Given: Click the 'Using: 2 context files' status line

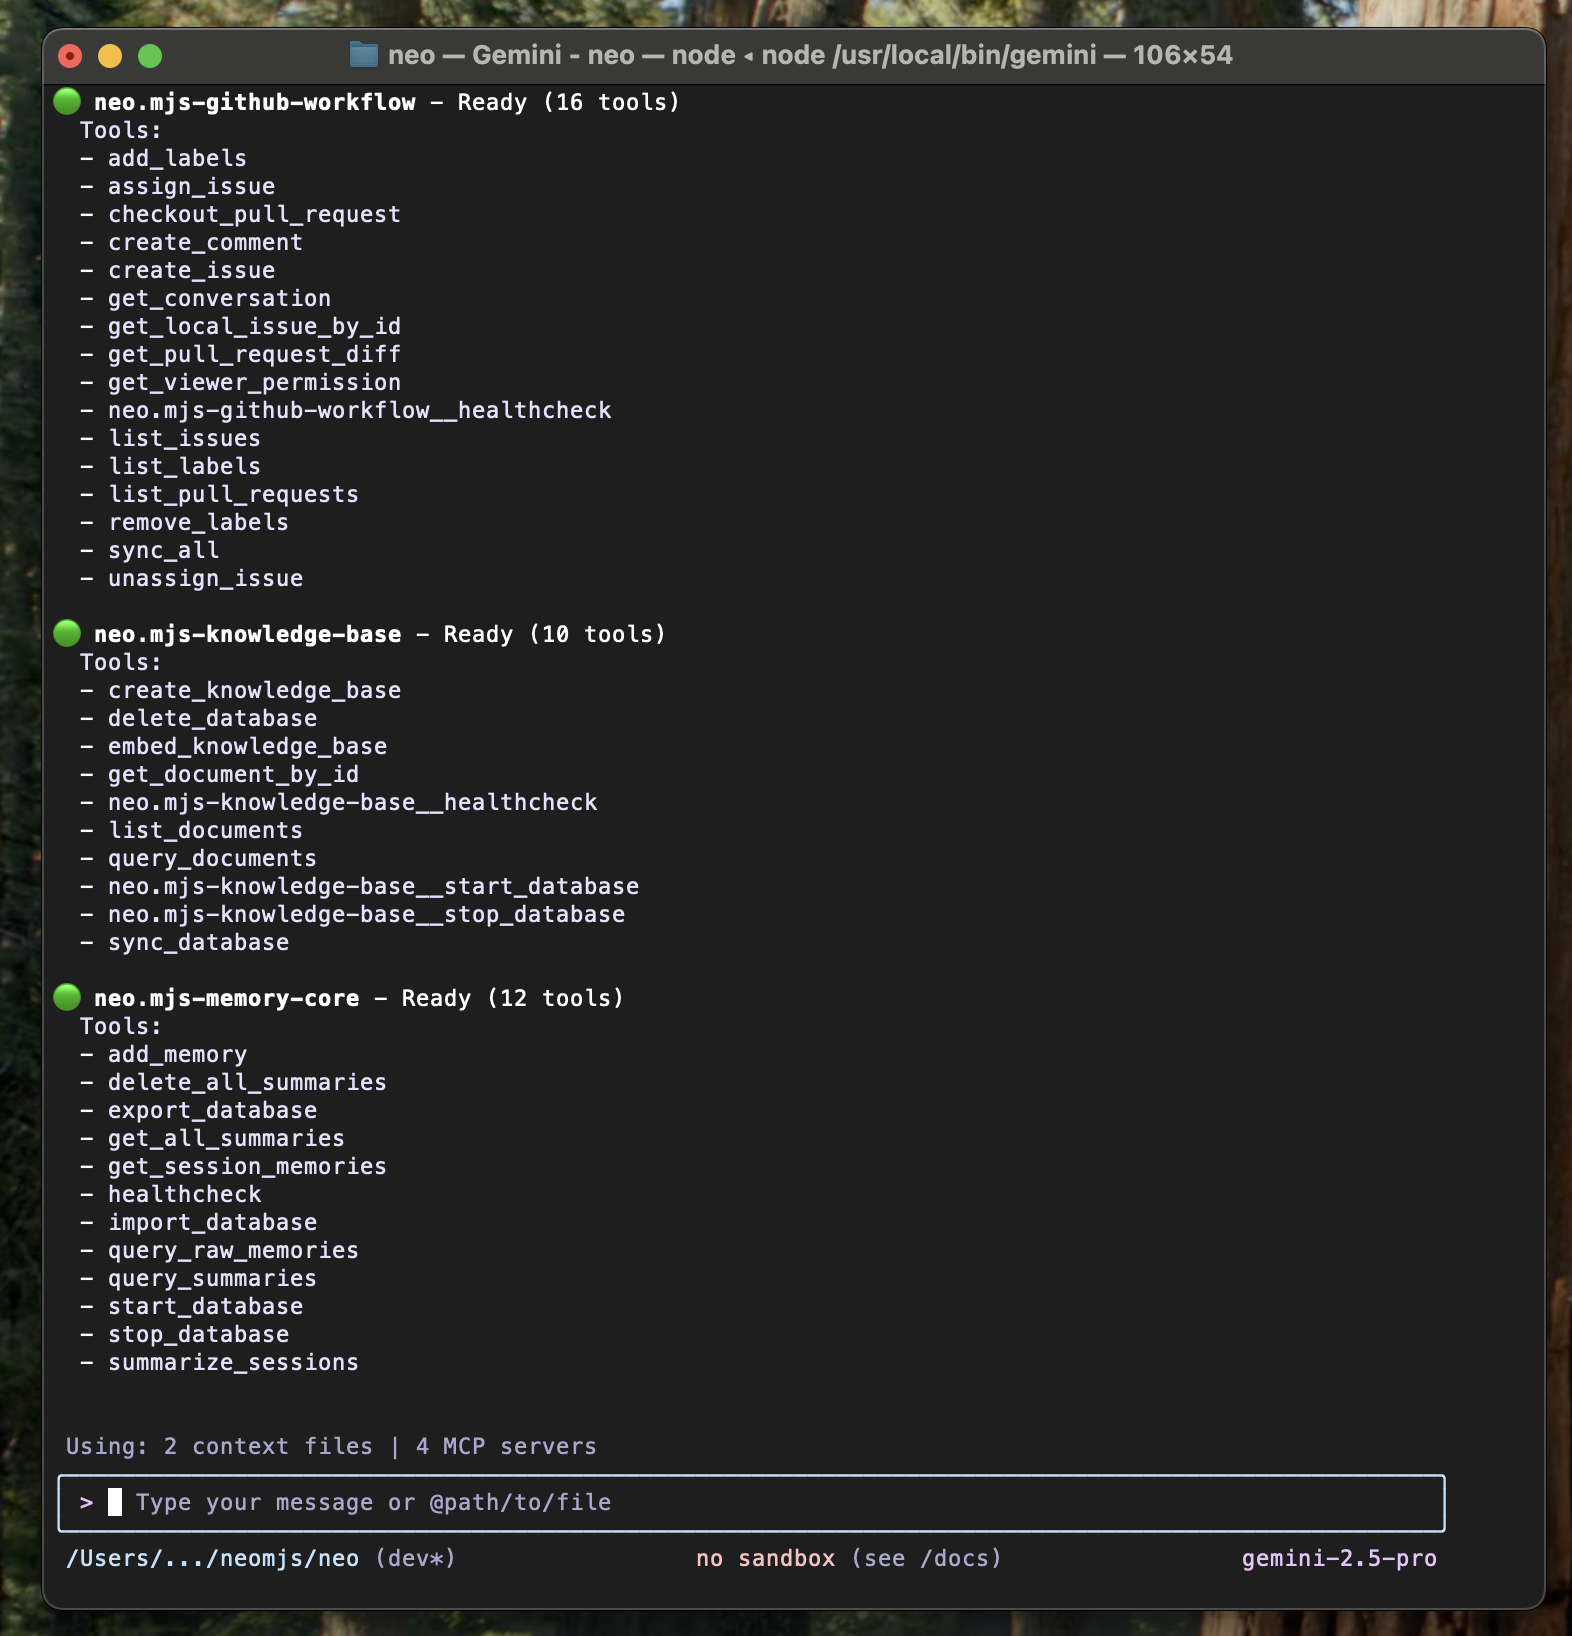Looking at the screenshot, I should 219,1446.
